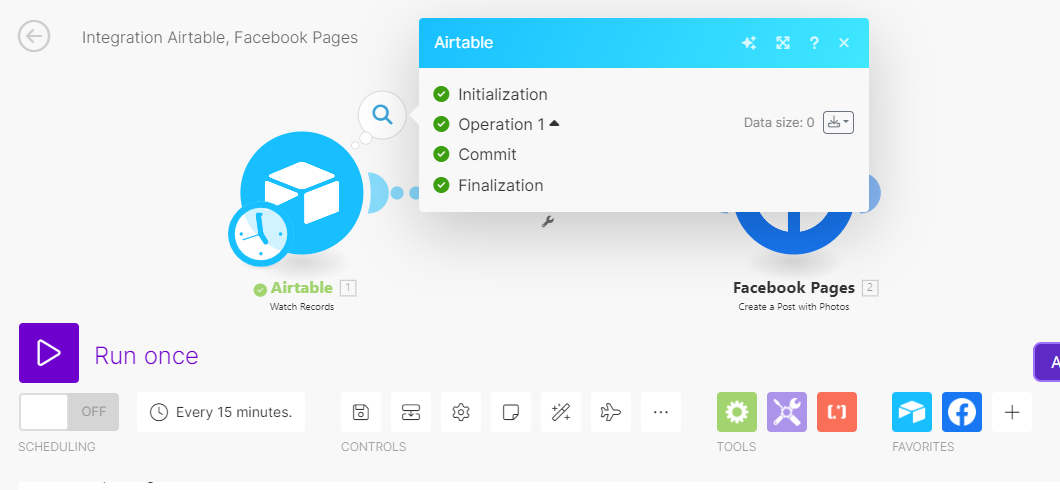Click Create a Post with Photos caption
The width and height of the screenshot is (1060, 490).
tap(794, 307)
